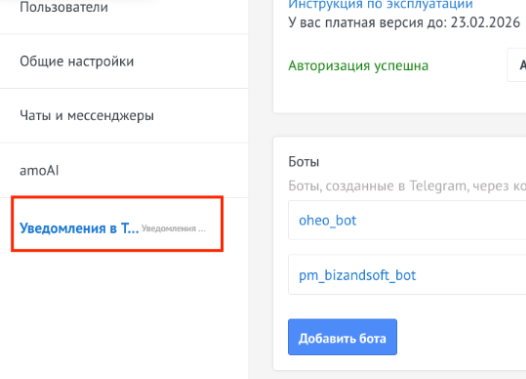Open the Пользователи settings section
The width and height of the screenshot is (526, 379).
point(64,7)
